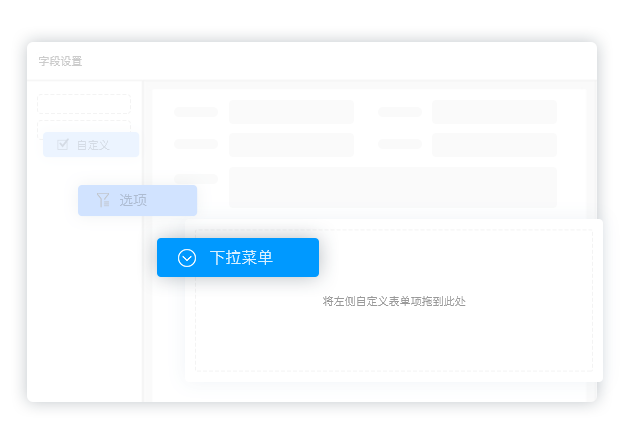Click the third row label placeholder above 选项
This screenshot has height=444, width=630.
click(196, 179)
